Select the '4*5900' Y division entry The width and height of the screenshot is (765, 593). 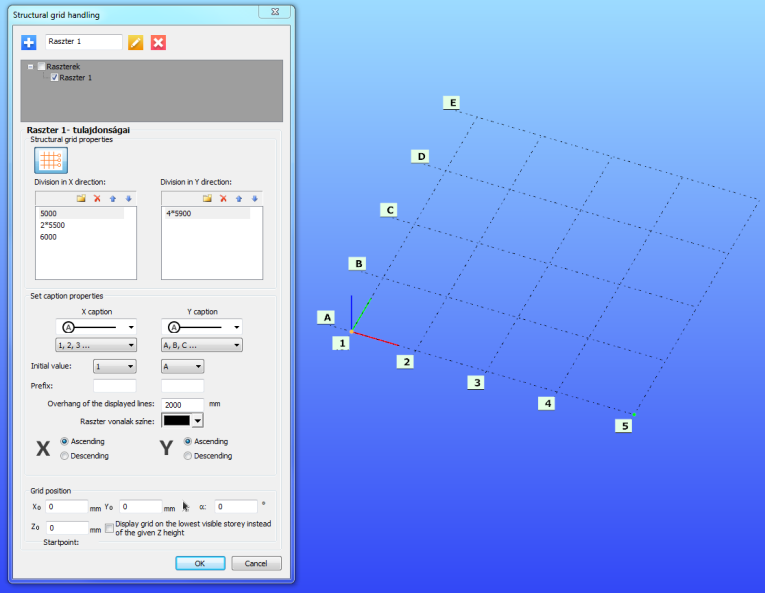coord(207,213)
